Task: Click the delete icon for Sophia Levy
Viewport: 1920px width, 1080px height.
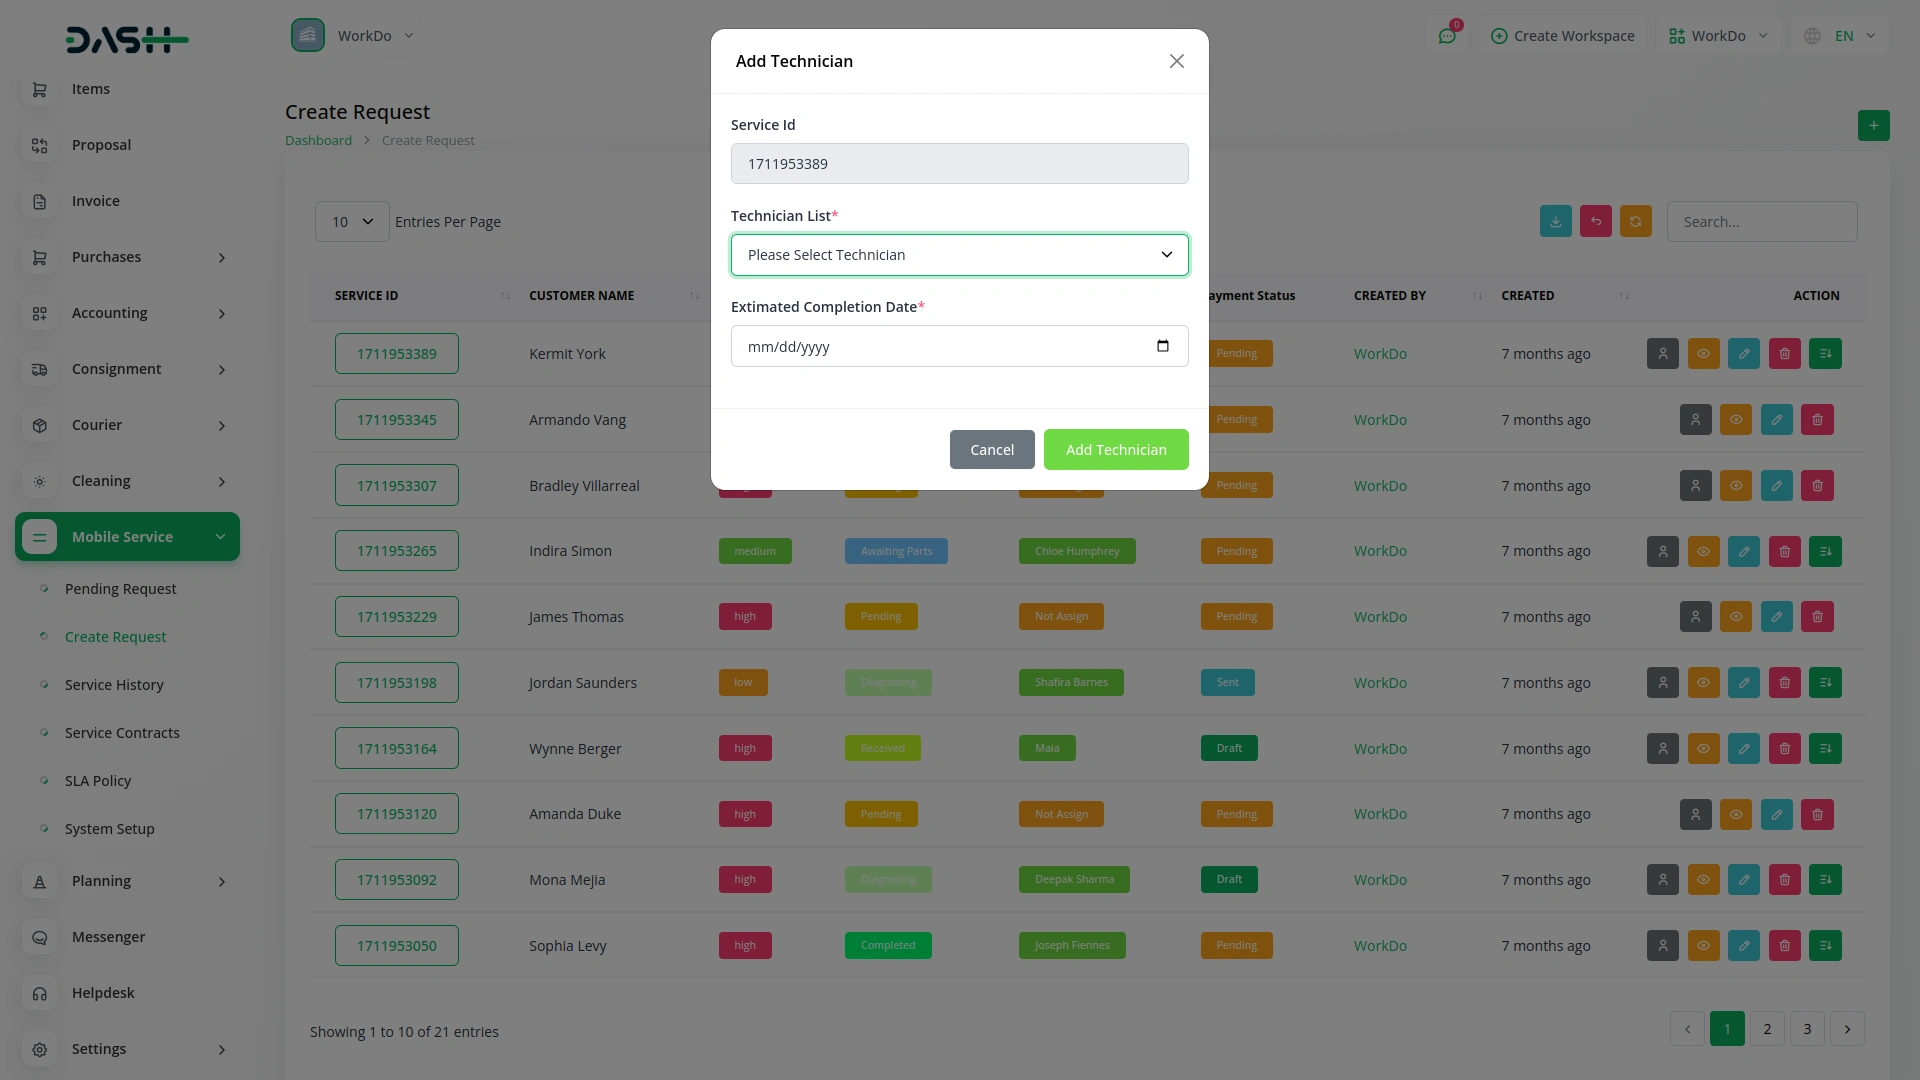Action: coord(1784,946)
